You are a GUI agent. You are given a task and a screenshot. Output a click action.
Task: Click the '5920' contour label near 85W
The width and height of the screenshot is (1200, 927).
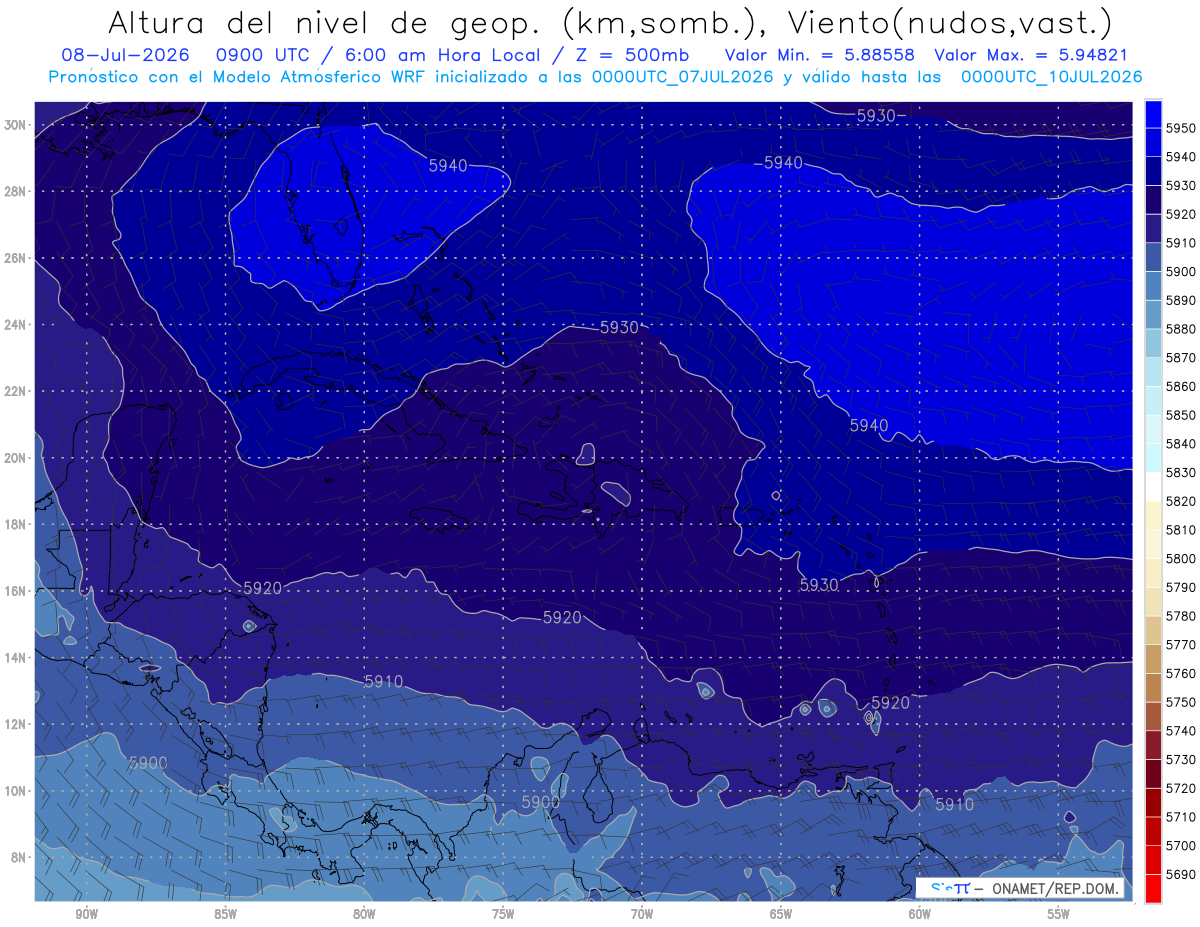(x=262, y=588)
